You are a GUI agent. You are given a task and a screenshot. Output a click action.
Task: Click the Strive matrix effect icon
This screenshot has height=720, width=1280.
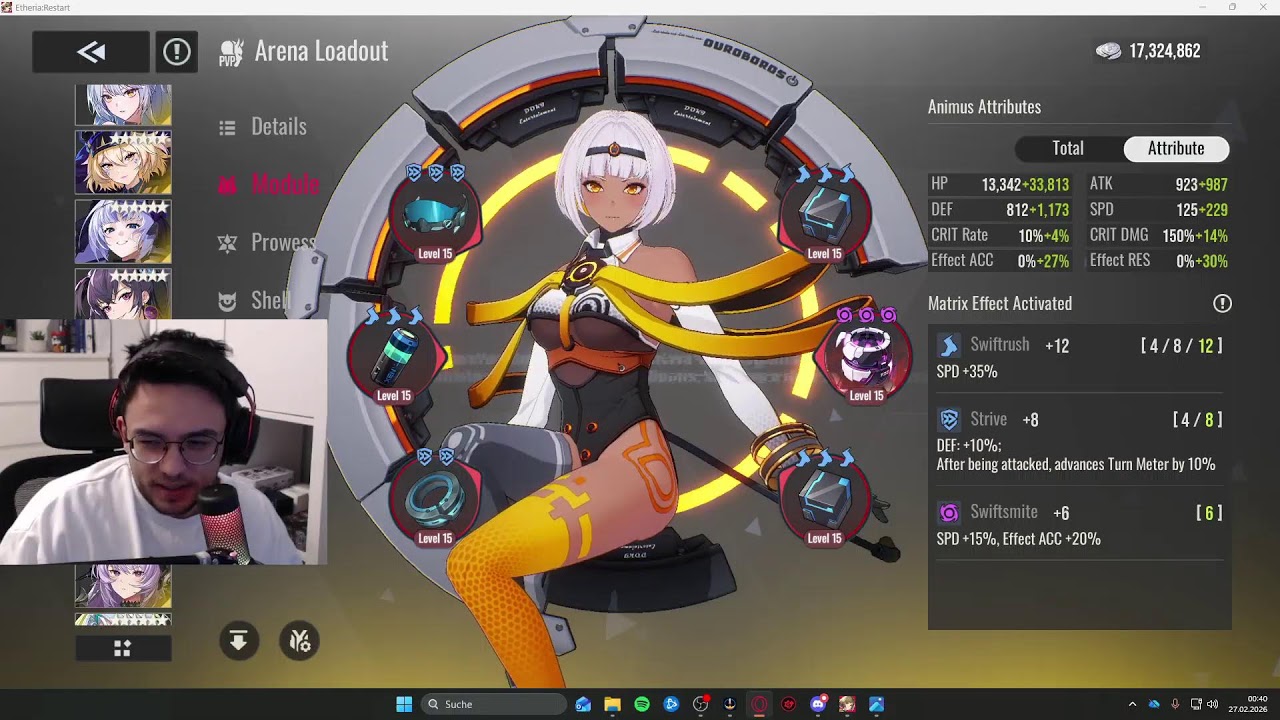tap(949, 420)
